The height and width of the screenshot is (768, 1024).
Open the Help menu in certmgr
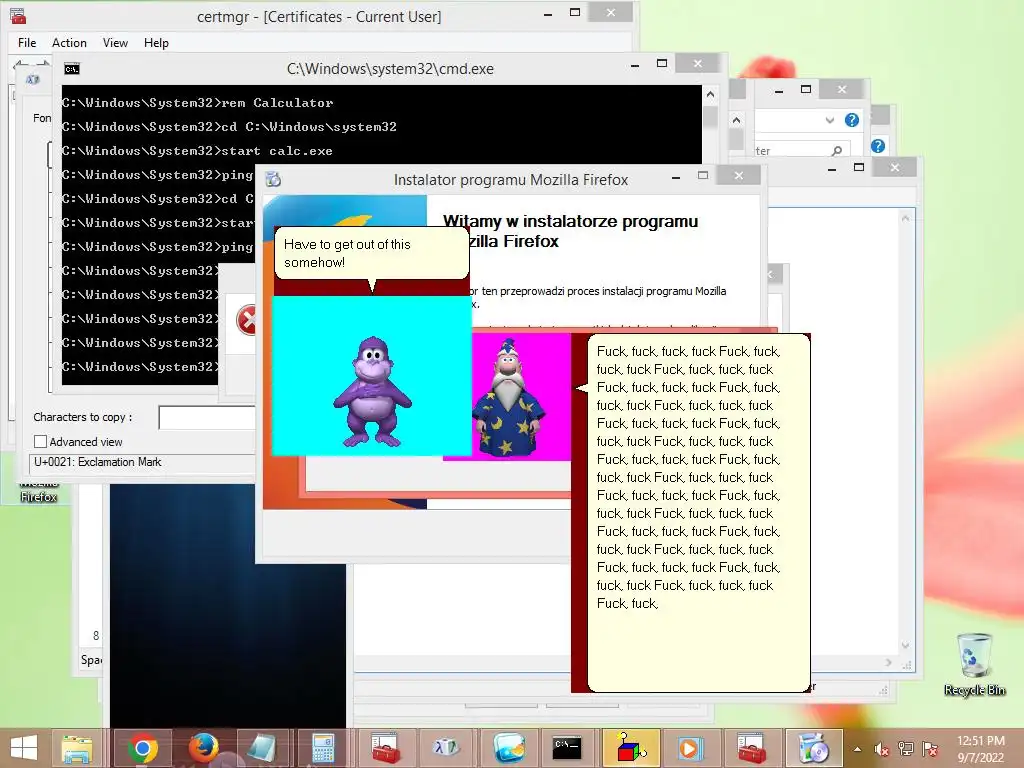[x=156, y=42]
